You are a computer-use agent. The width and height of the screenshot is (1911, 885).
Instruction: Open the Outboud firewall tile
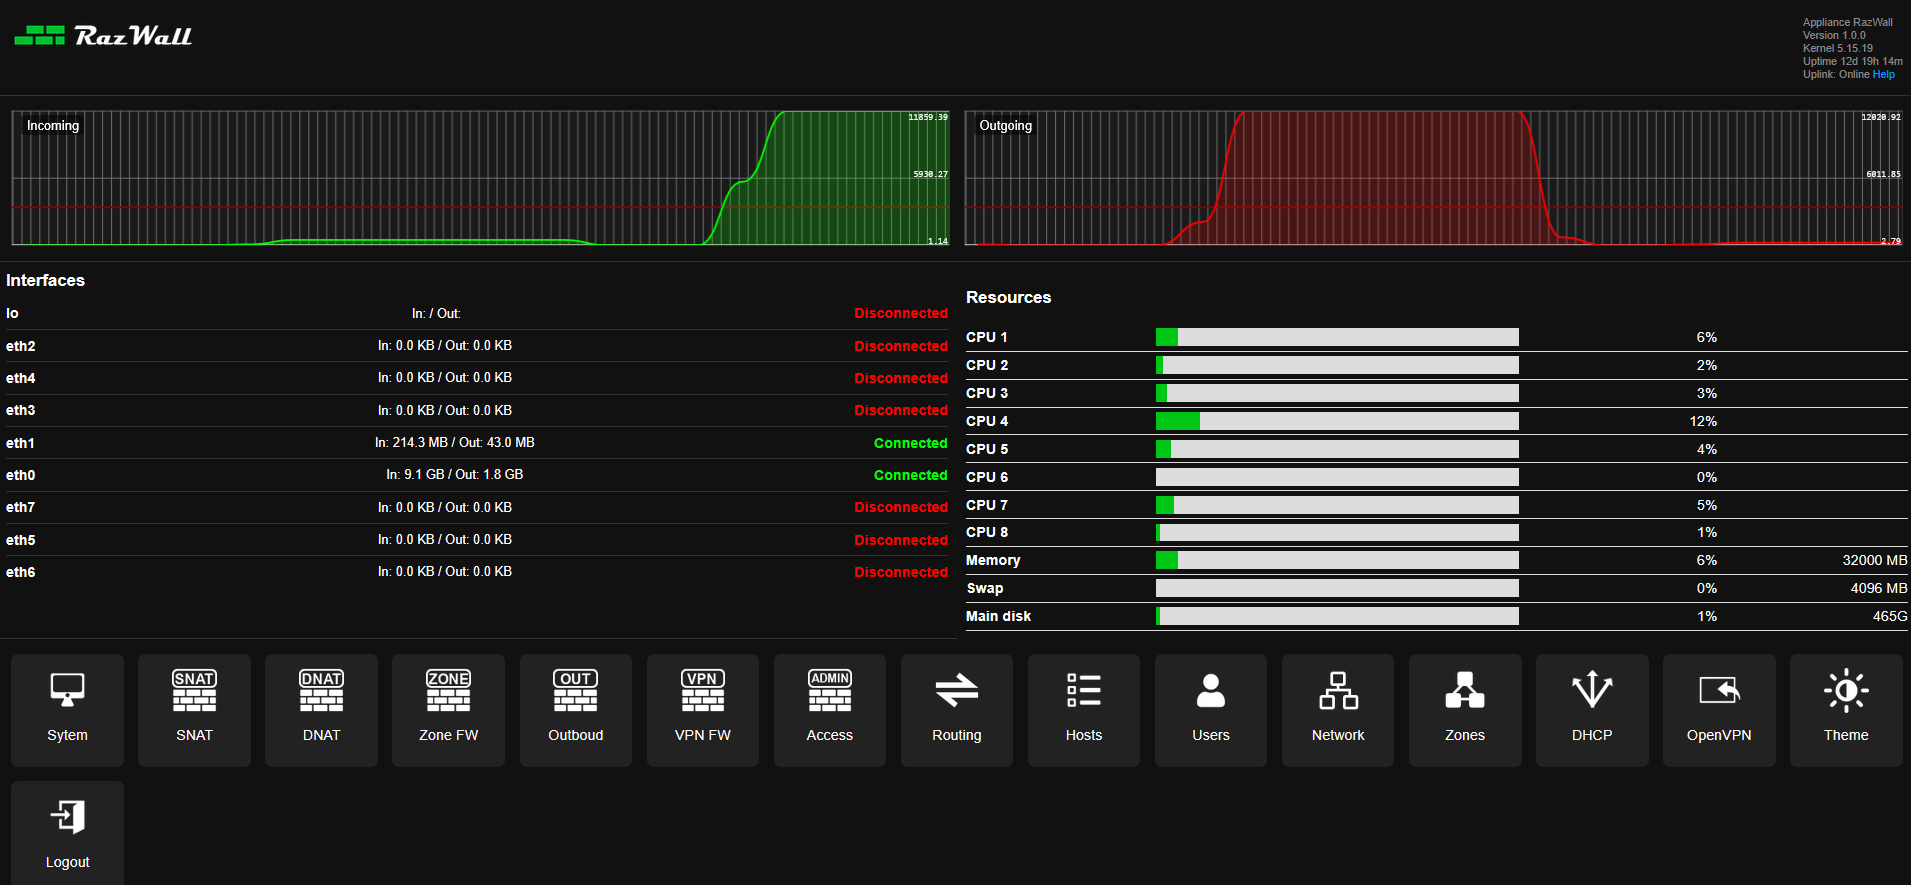(x=576, y=710)
